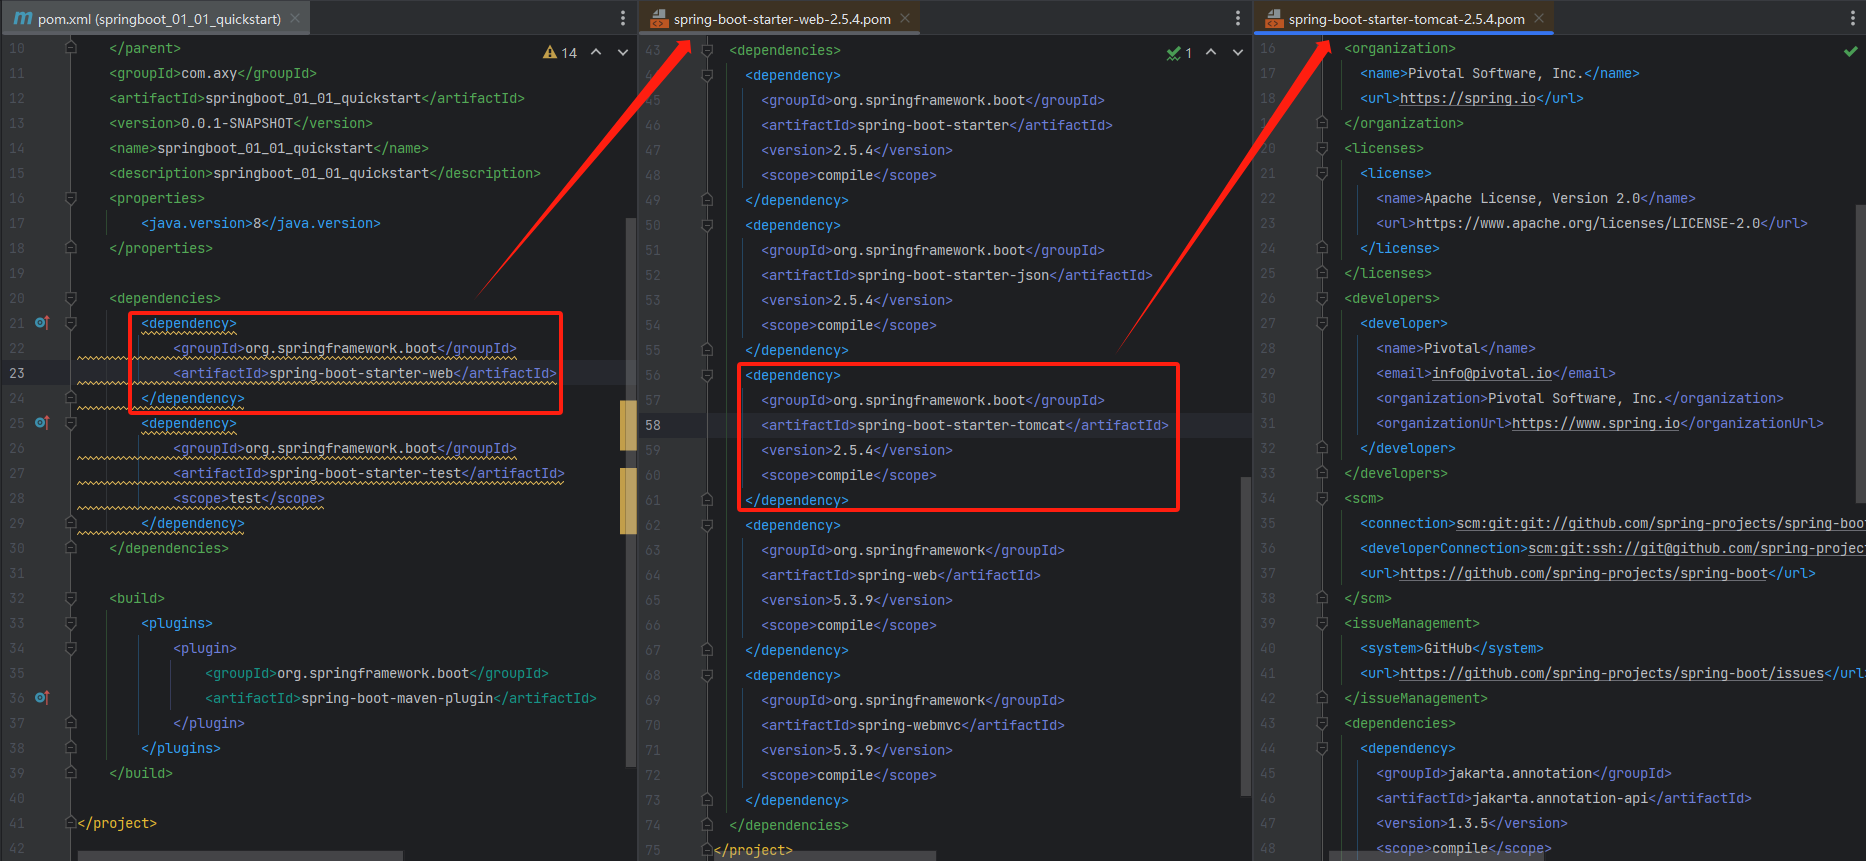The height and width of the screenshot is (861, 1866).
Task: Open the scm:git:ssh developerConnection link
Action: click(1697, 548)
